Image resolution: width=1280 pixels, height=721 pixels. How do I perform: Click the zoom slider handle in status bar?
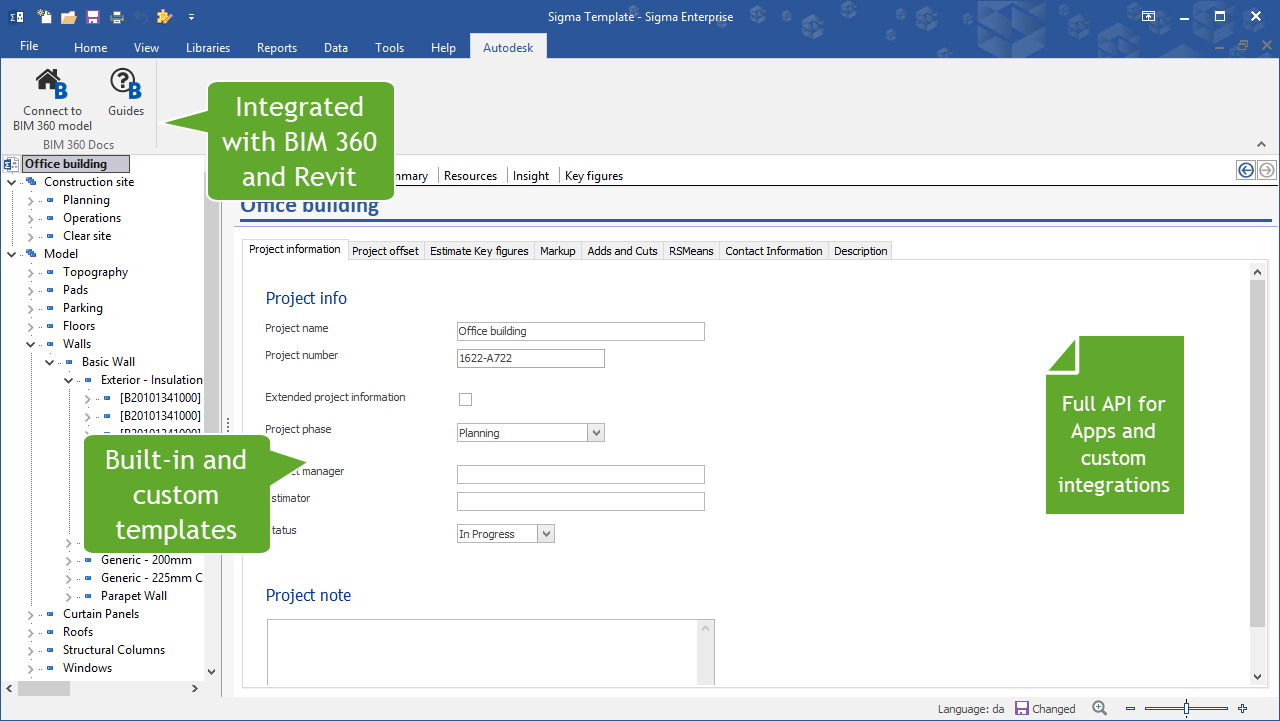(x=1186, y=708)
